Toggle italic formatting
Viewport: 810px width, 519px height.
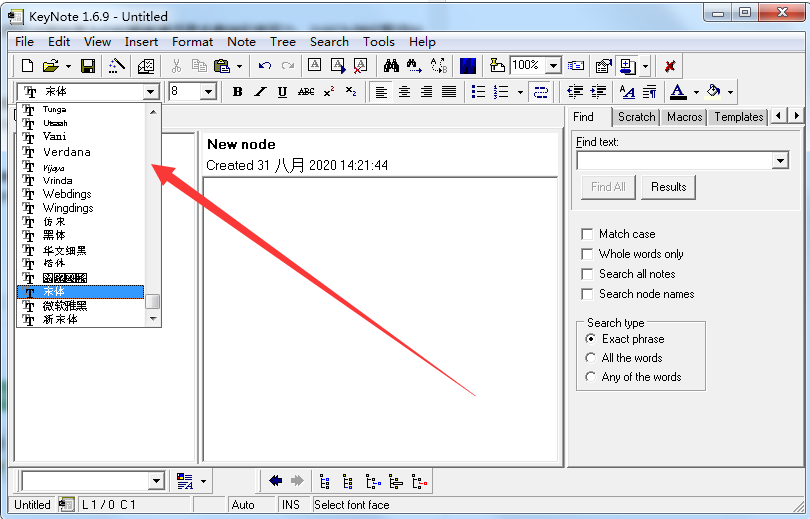tap(260, 92)
